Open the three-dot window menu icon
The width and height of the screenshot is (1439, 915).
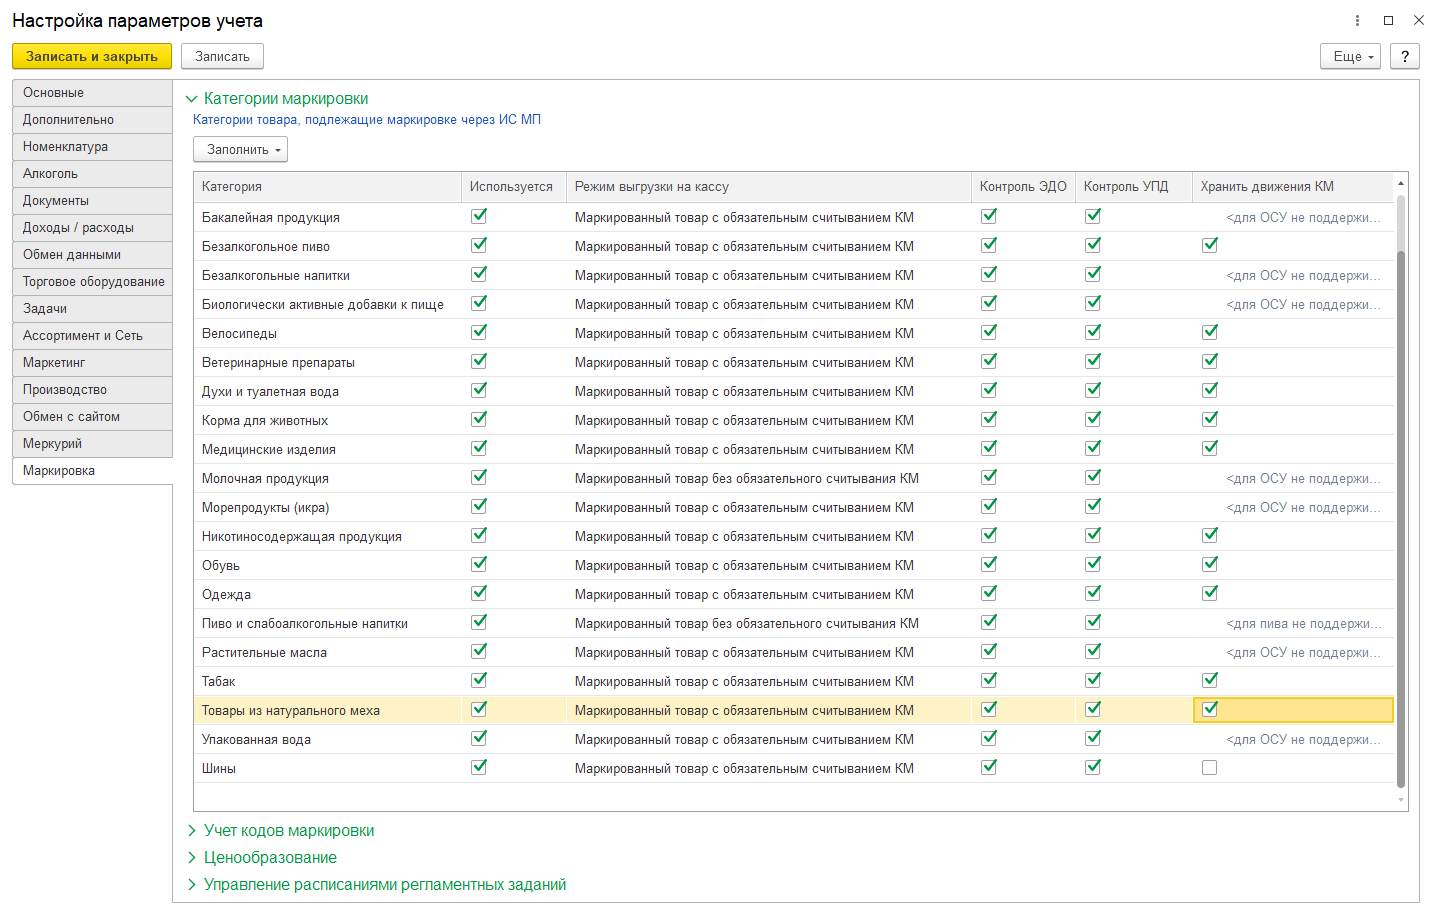(1357, 21)
